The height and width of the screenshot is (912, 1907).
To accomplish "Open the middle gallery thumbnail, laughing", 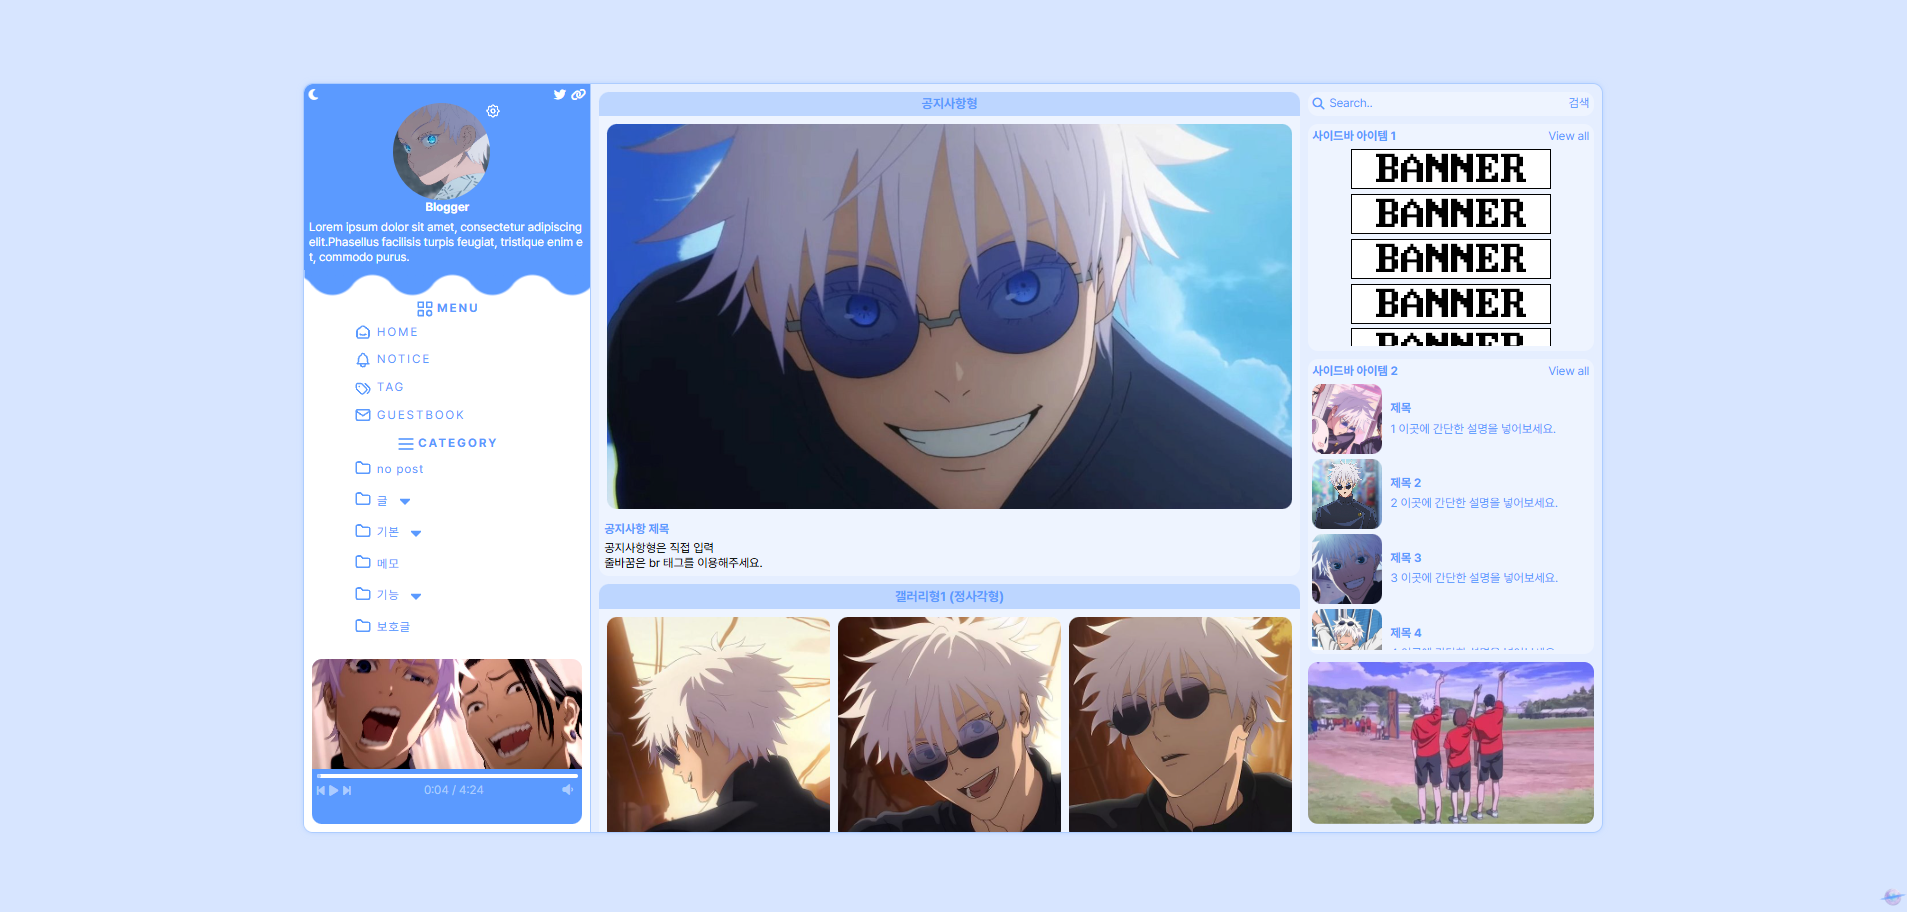I will pyautogui.click(x=949, y=724).
